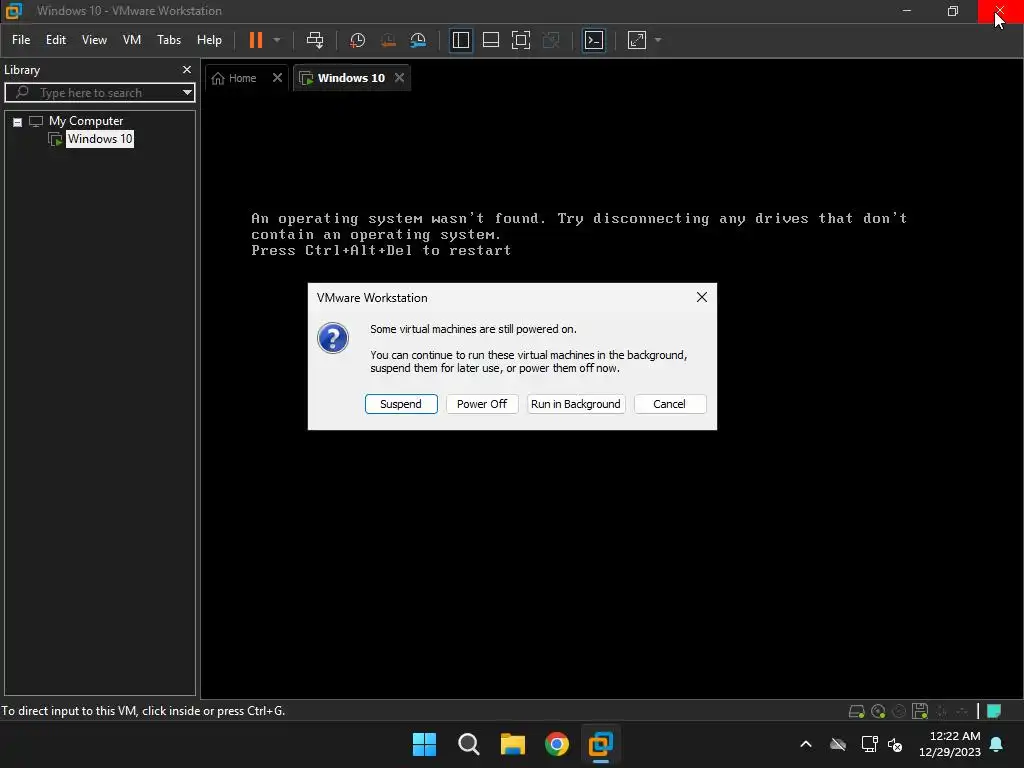1024x768 pixels.
Task: Click the Unity mode toolbar icon
Action: click(x=551, y=40)
